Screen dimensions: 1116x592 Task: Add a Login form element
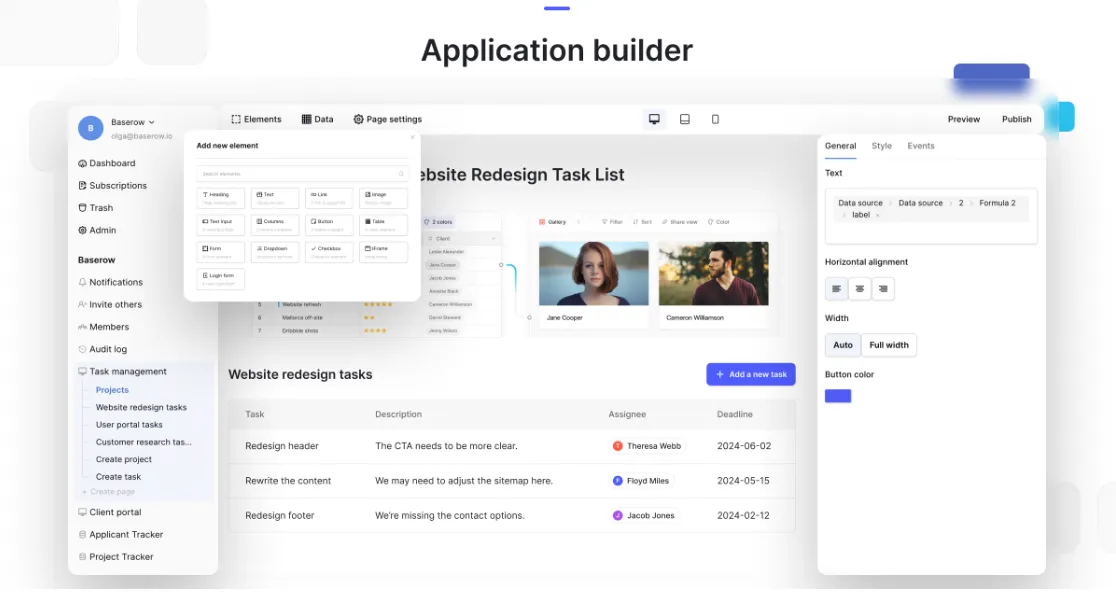[x=221, y=279]
